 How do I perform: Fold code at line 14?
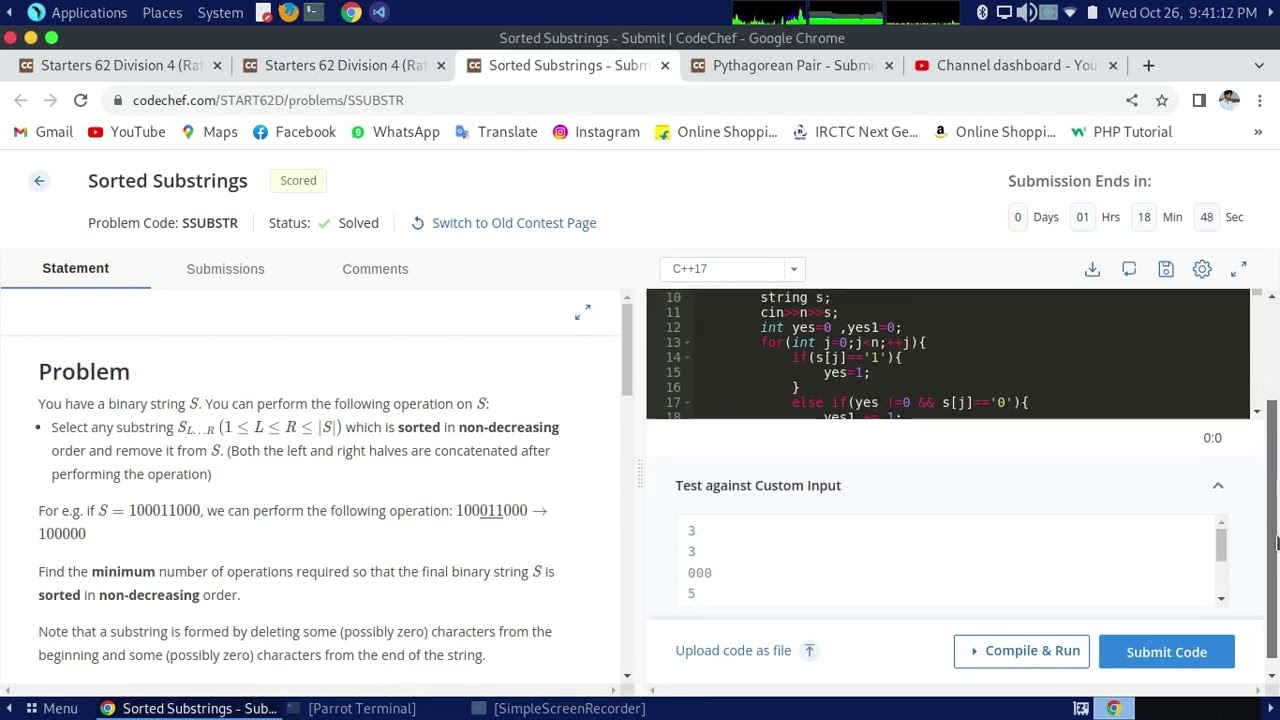(x=687, y=358)
